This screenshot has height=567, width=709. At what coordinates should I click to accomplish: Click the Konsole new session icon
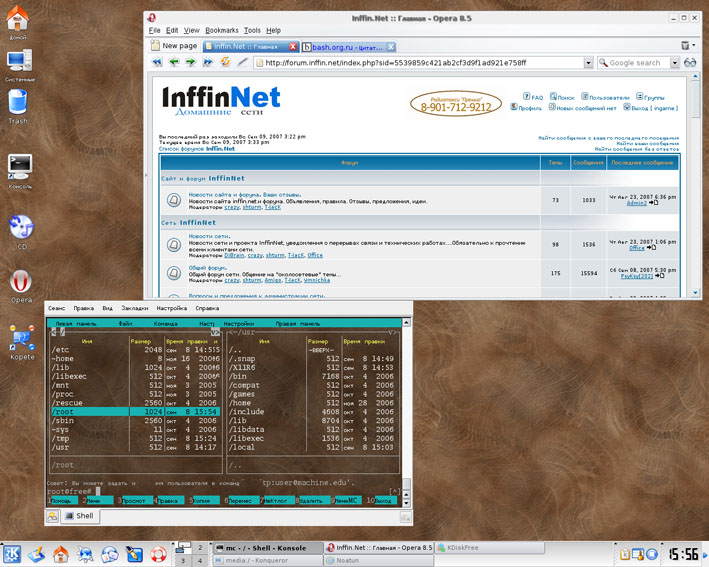(52, 516)
